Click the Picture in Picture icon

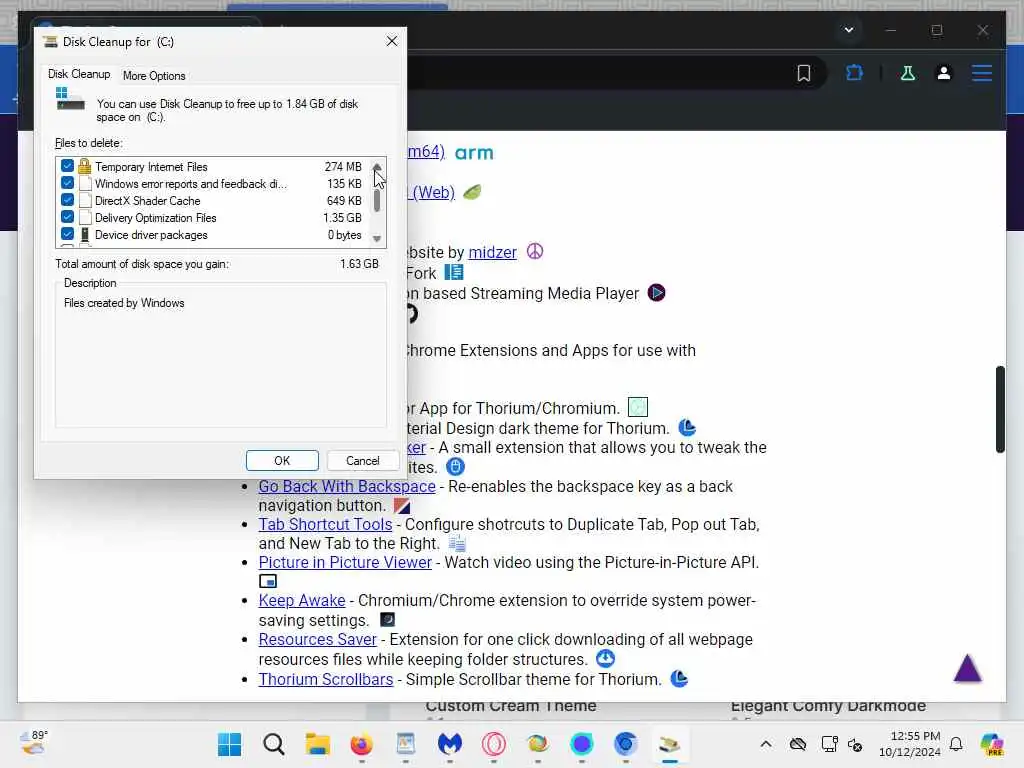(x=268, y=581)
